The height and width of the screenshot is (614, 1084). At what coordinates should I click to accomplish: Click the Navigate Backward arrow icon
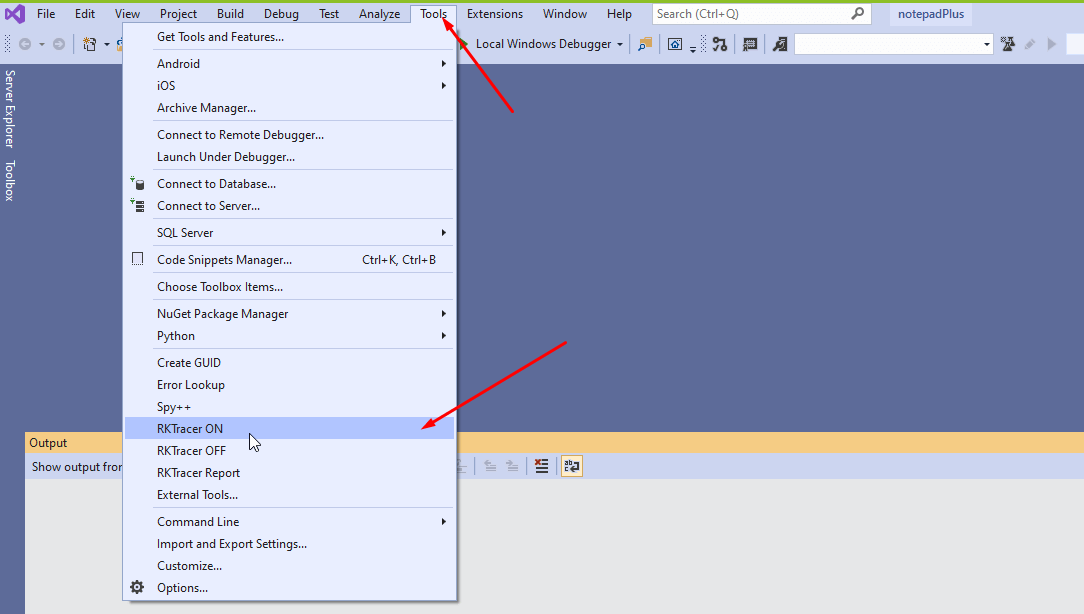tap(27, 43)
